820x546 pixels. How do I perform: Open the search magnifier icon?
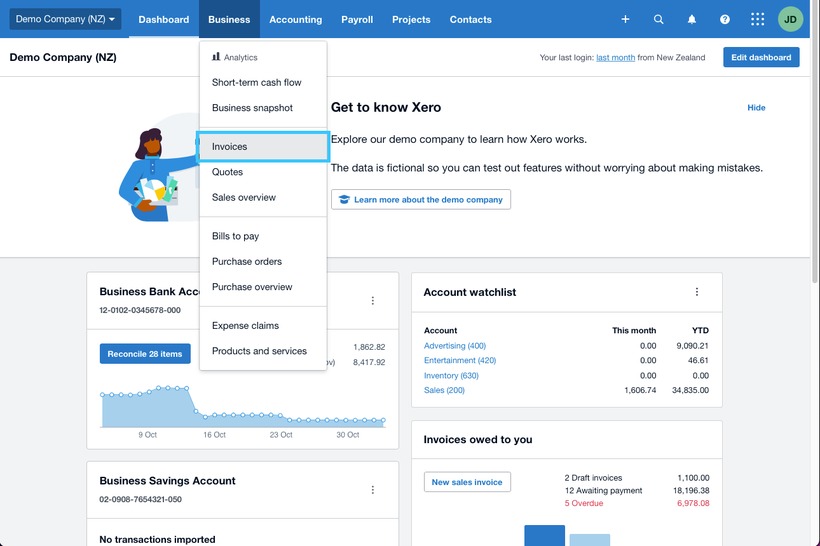coord(658,19)
